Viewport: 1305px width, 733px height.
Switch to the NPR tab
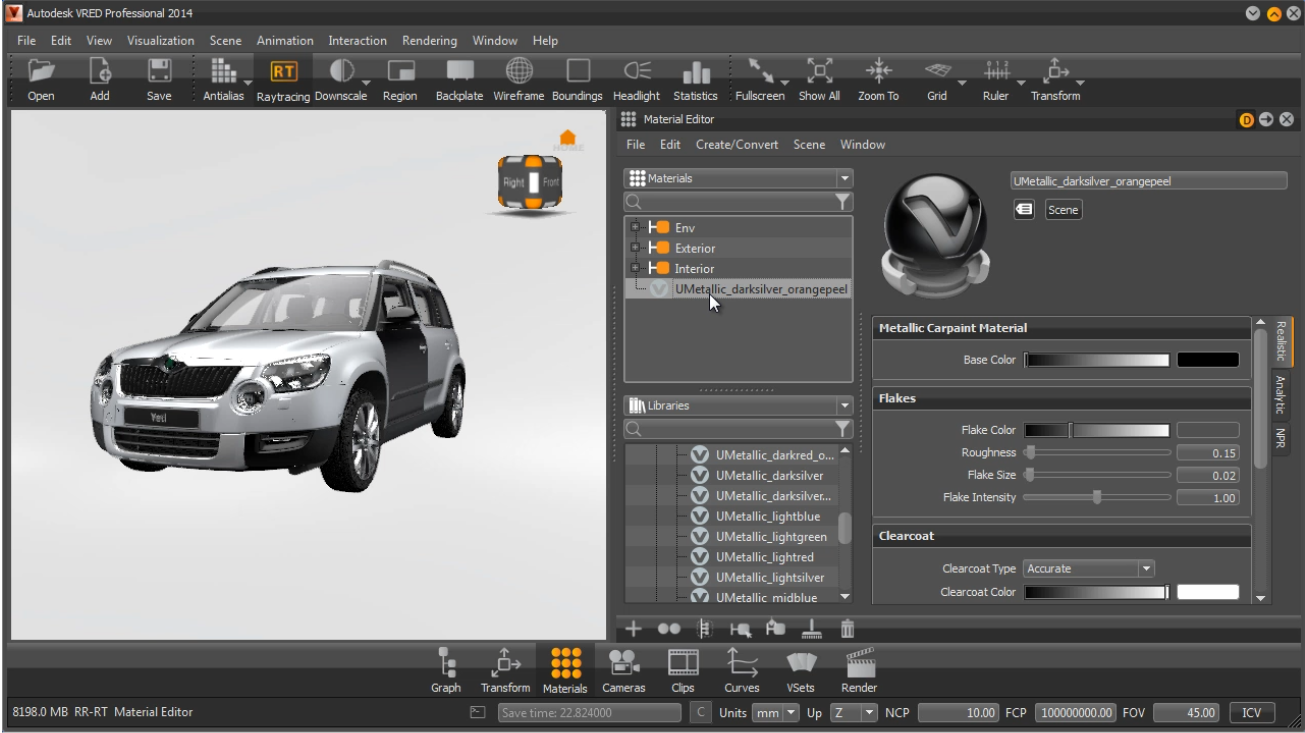pos(1280,438)
